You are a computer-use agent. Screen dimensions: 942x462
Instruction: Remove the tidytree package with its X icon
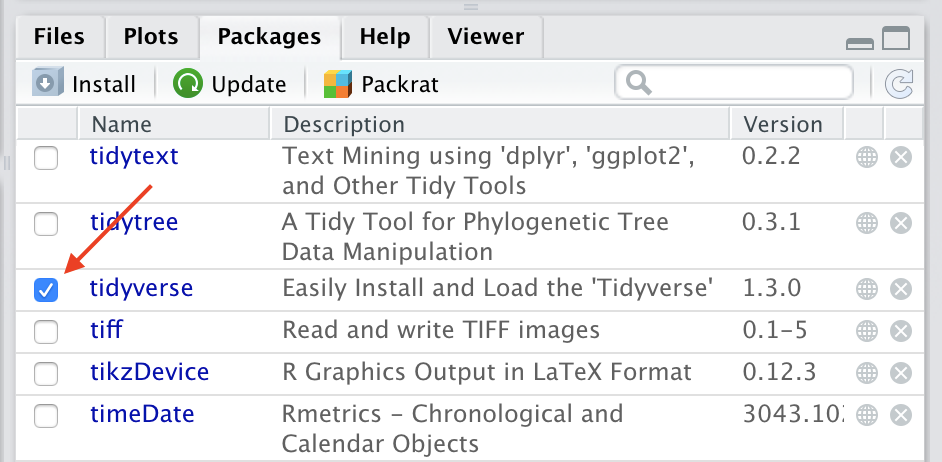coord(901,223)
